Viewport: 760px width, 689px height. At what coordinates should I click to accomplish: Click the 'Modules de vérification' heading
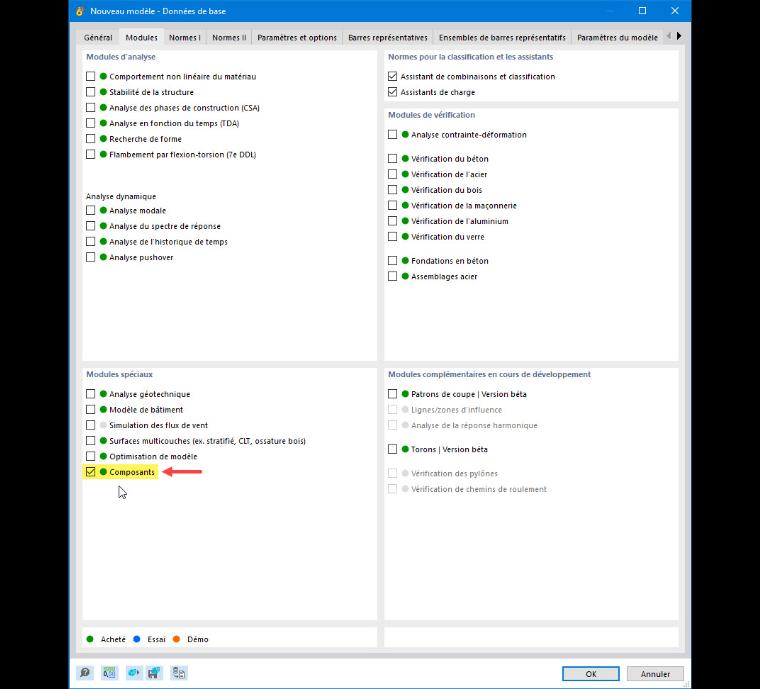pos(431,115)
